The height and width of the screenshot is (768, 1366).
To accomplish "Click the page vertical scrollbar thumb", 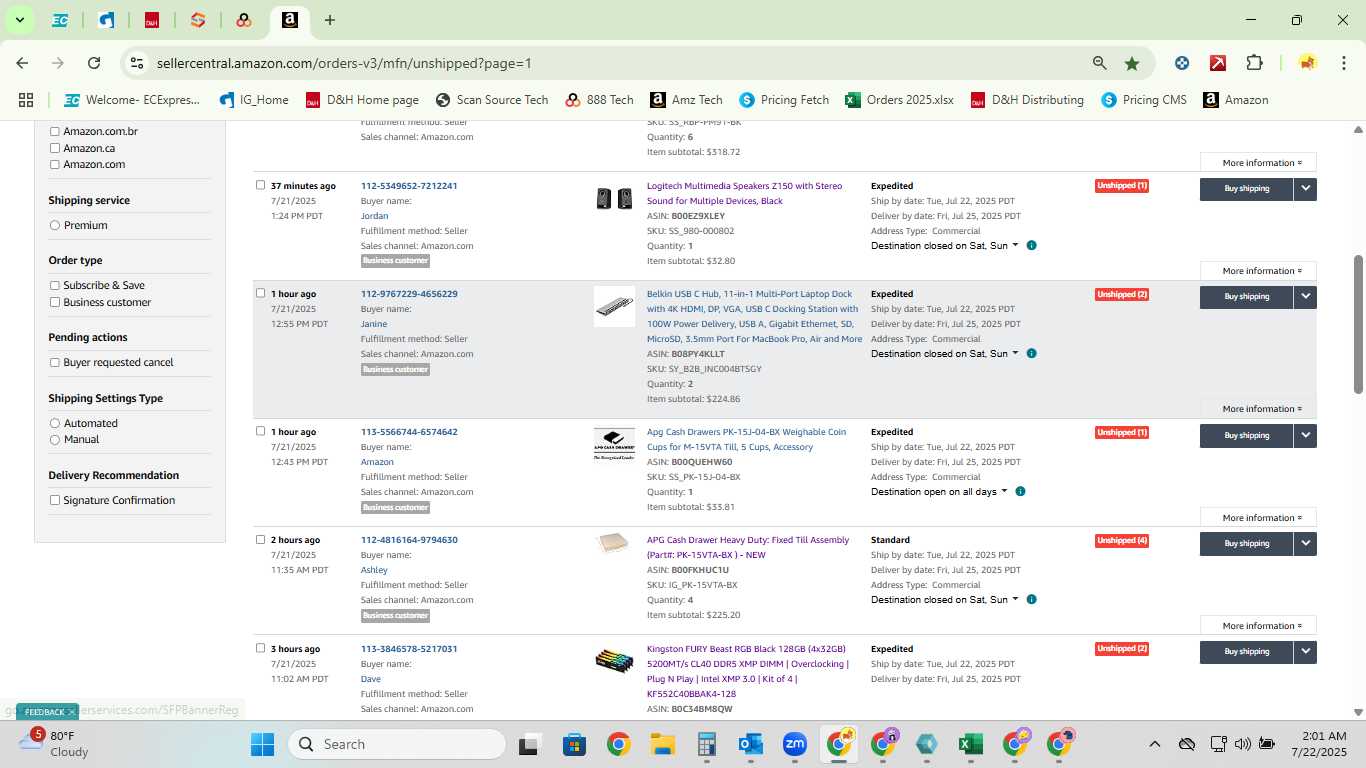I will pyautogui.click(x=1358, y=324).
